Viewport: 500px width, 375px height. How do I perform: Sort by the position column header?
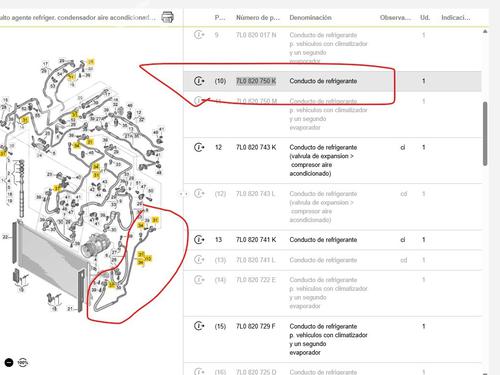click(220, 18)
